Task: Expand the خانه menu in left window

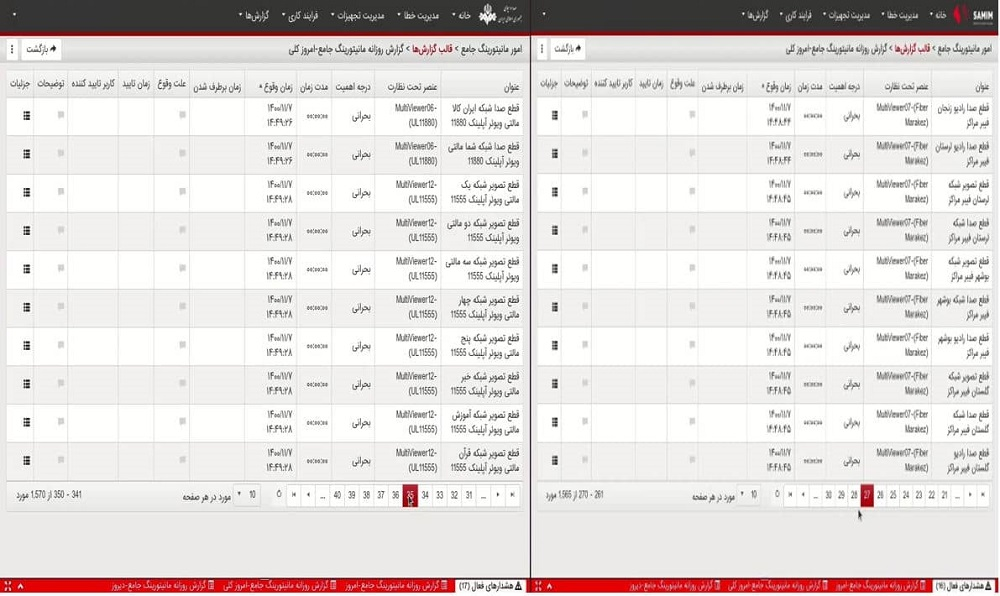Action: tap(463, 15)
